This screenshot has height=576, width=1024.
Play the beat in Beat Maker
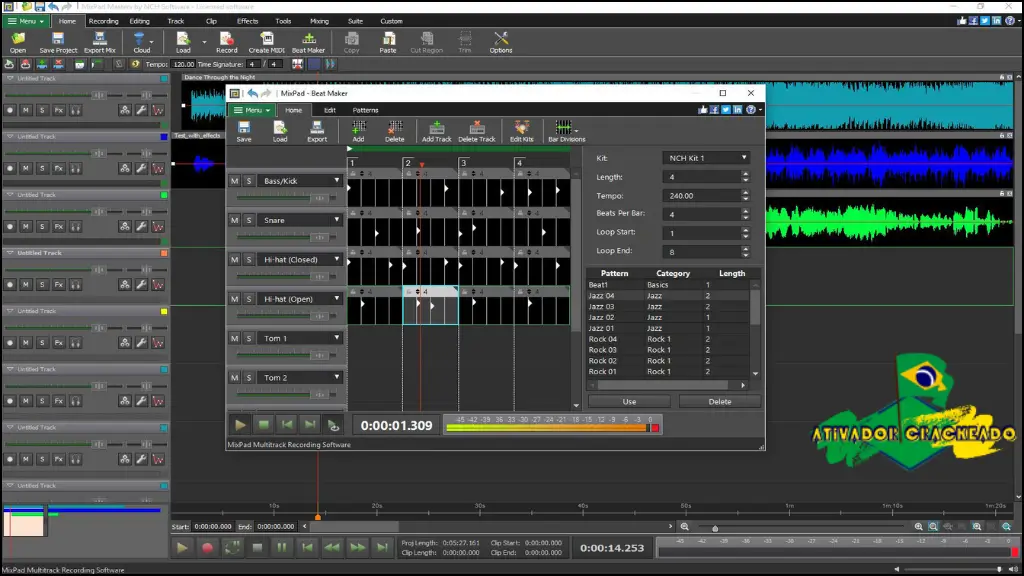(240, 425)
